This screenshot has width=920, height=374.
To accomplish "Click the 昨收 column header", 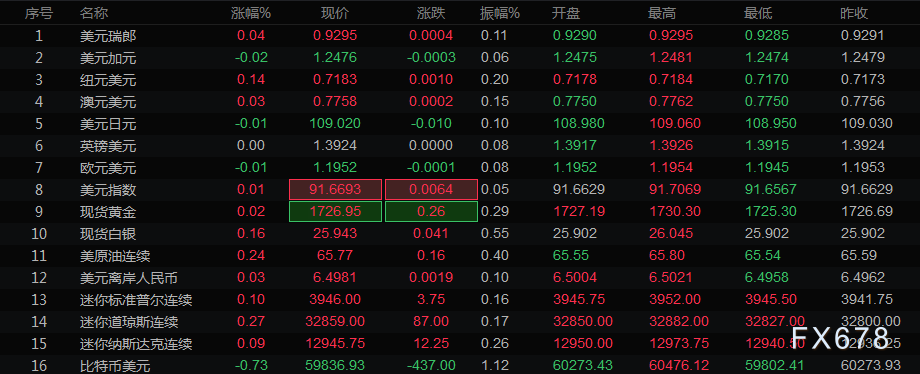I will (854, 13).
